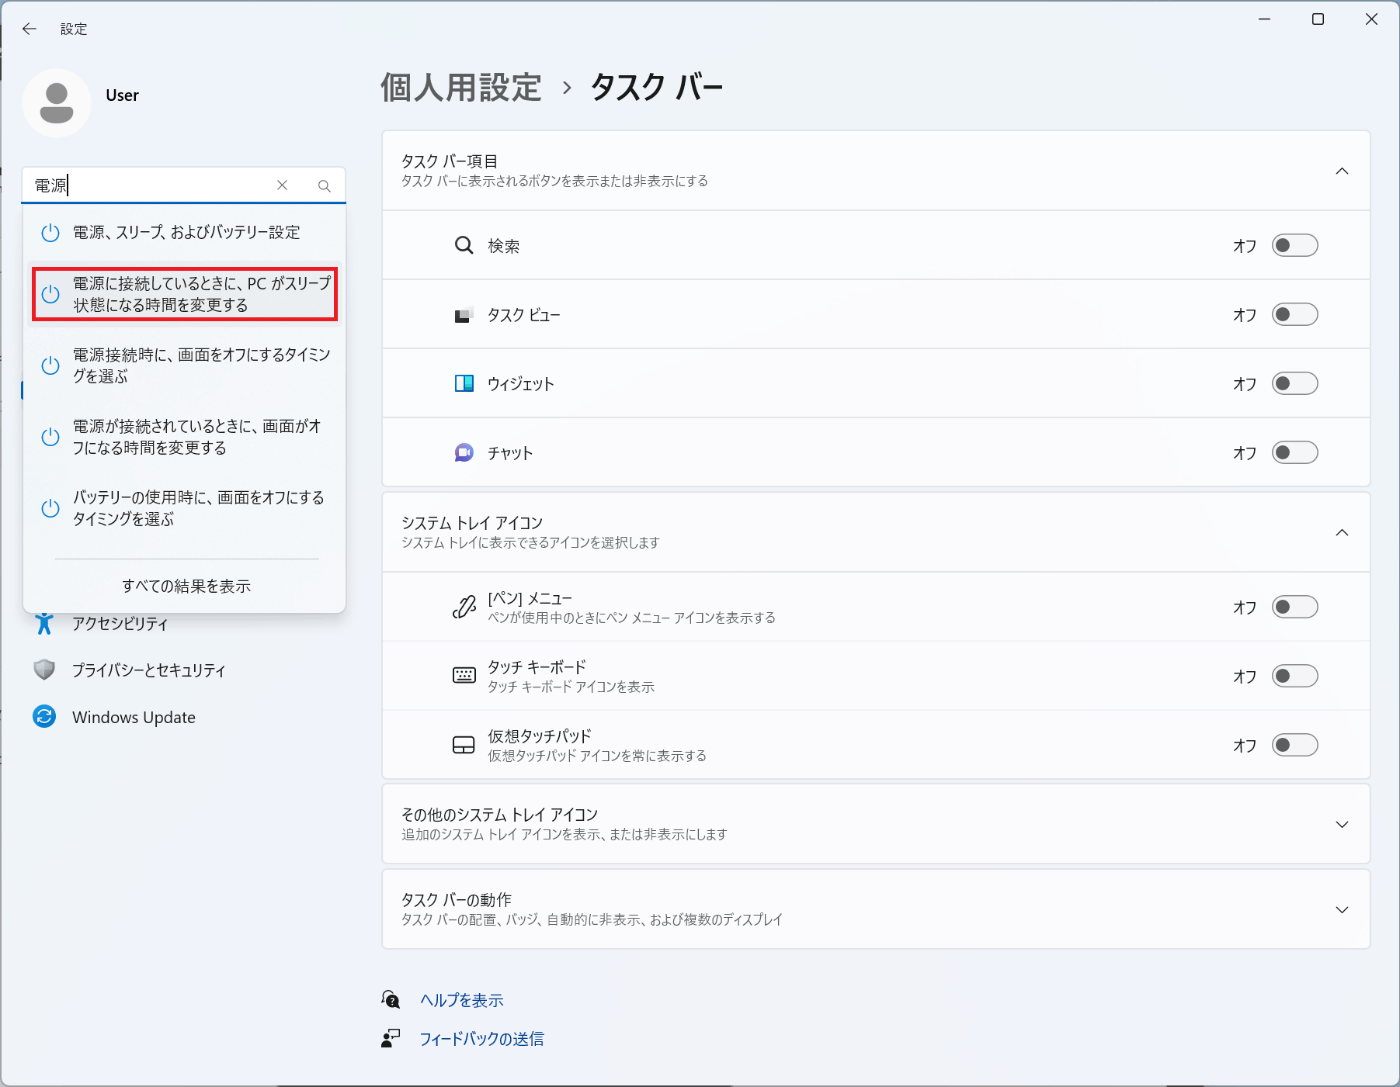Open the フィードバックの送信 link
Screen dimensions: 1400x1087
point(482,1039)
